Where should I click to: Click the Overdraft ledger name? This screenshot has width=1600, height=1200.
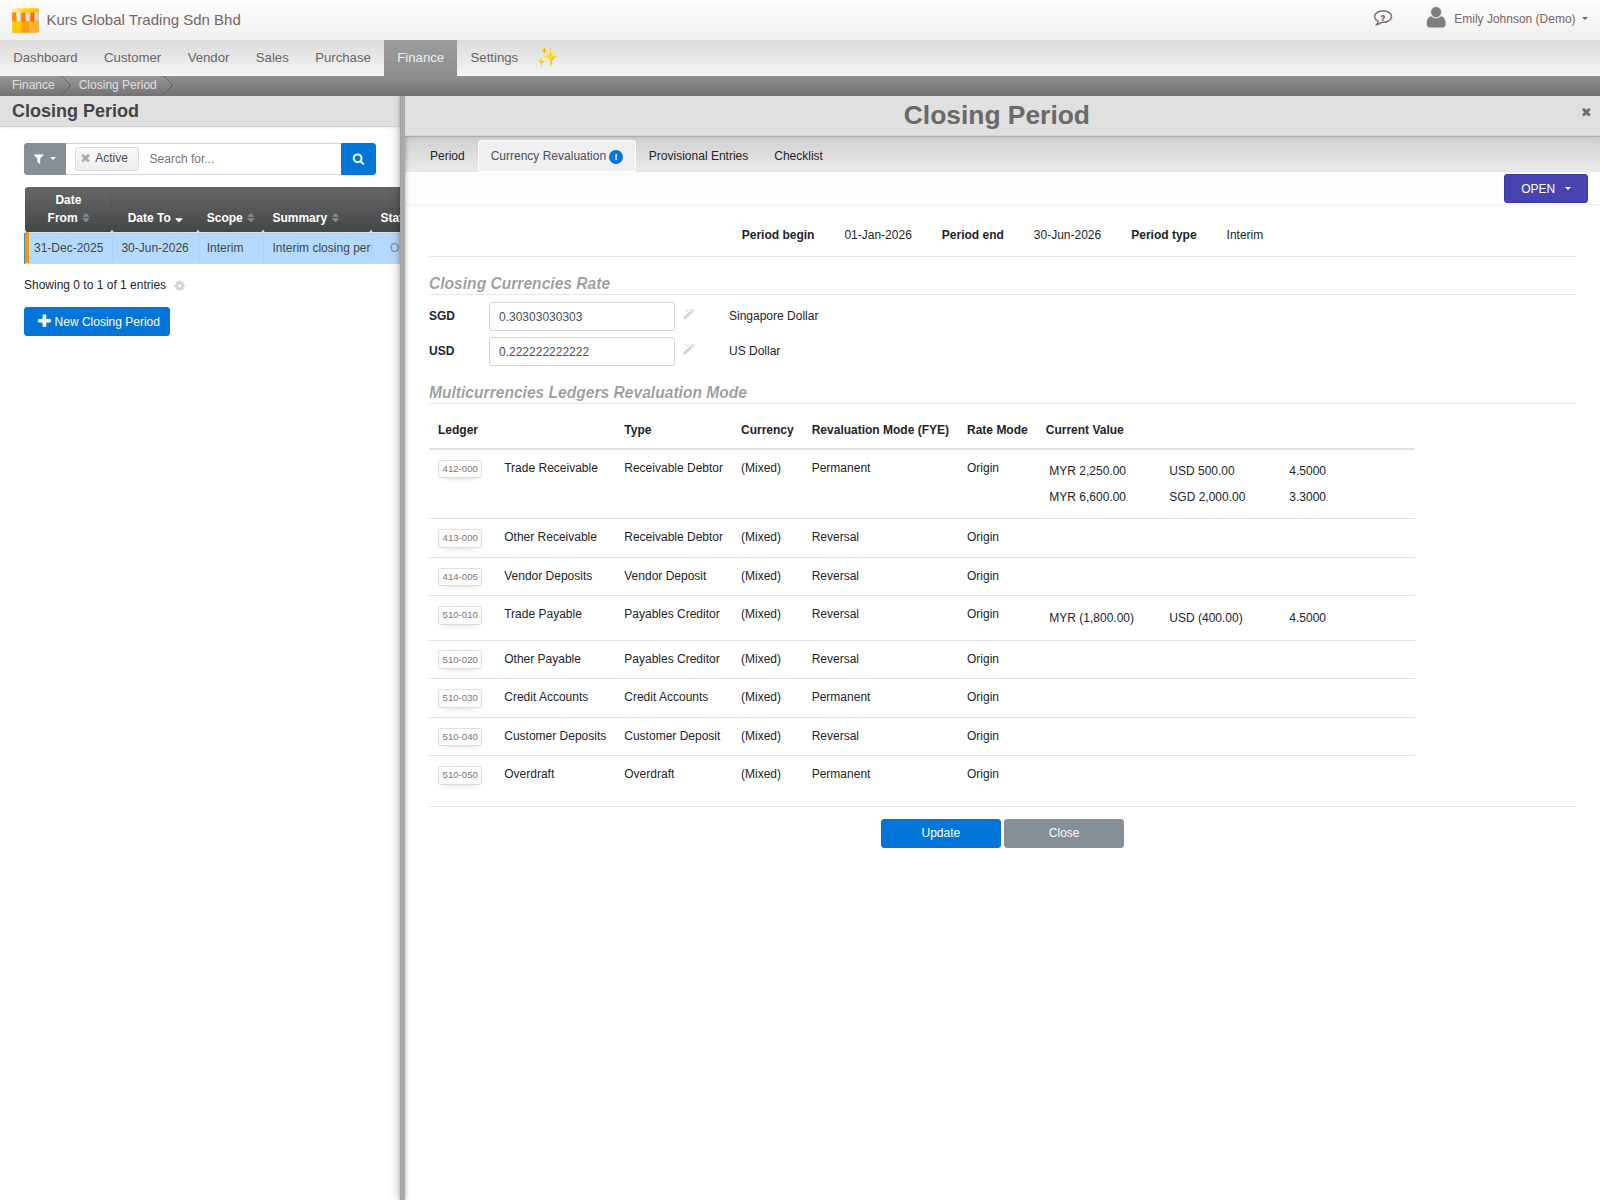tap(529, 774)
